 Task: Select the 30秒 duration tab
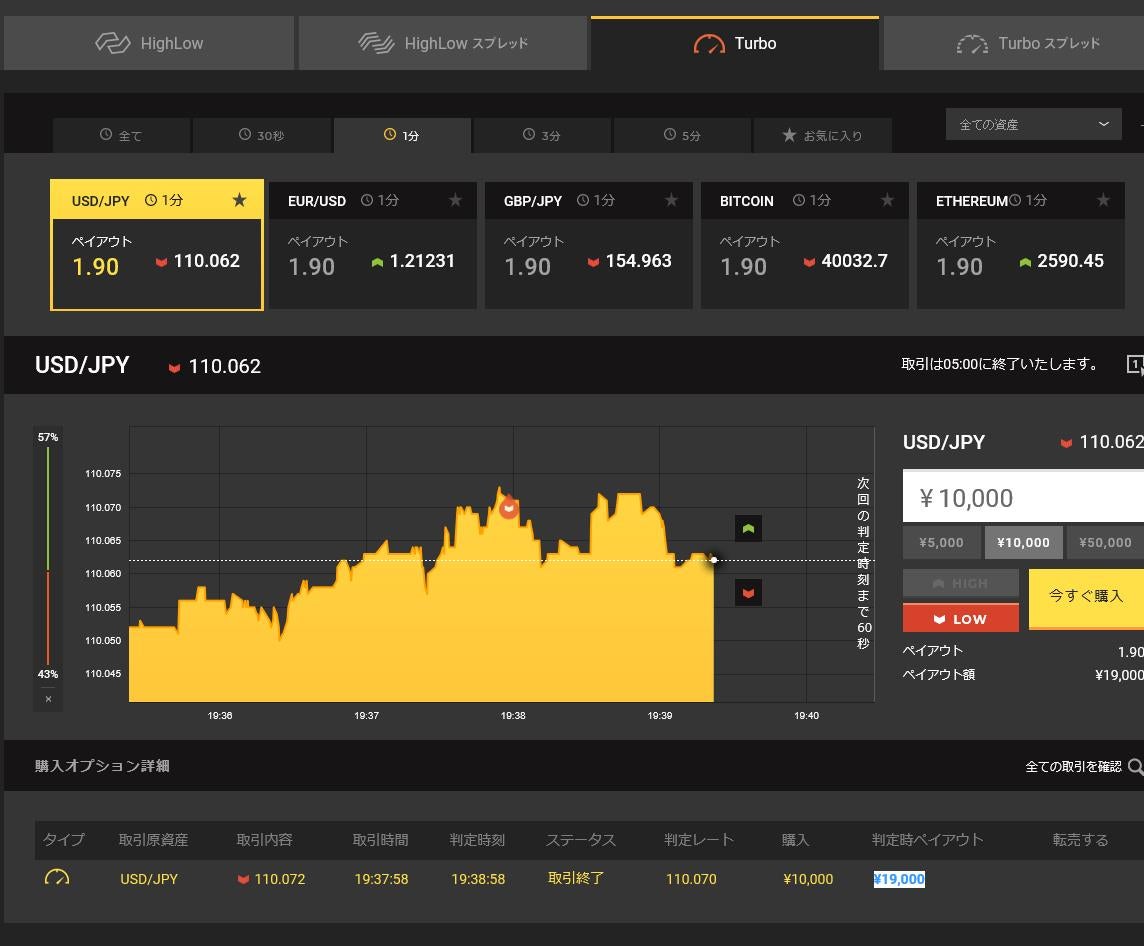click(261, 135)
